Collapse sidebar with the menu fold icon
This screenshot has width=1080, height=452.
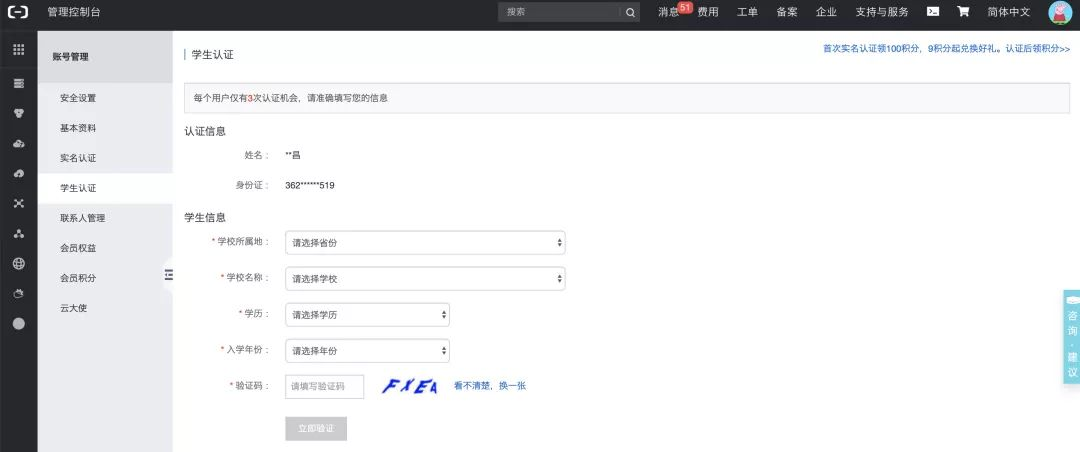(169, 275)
